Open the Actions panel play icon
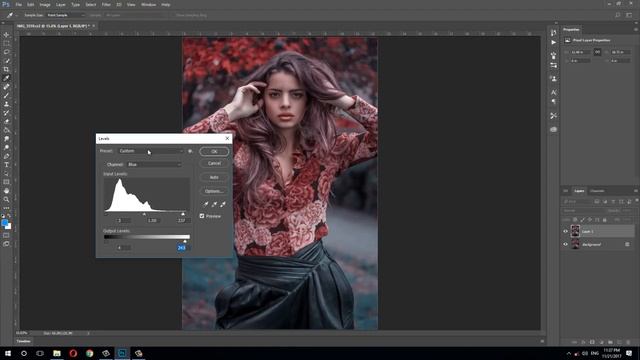640x360 pixels. [553, 42]
